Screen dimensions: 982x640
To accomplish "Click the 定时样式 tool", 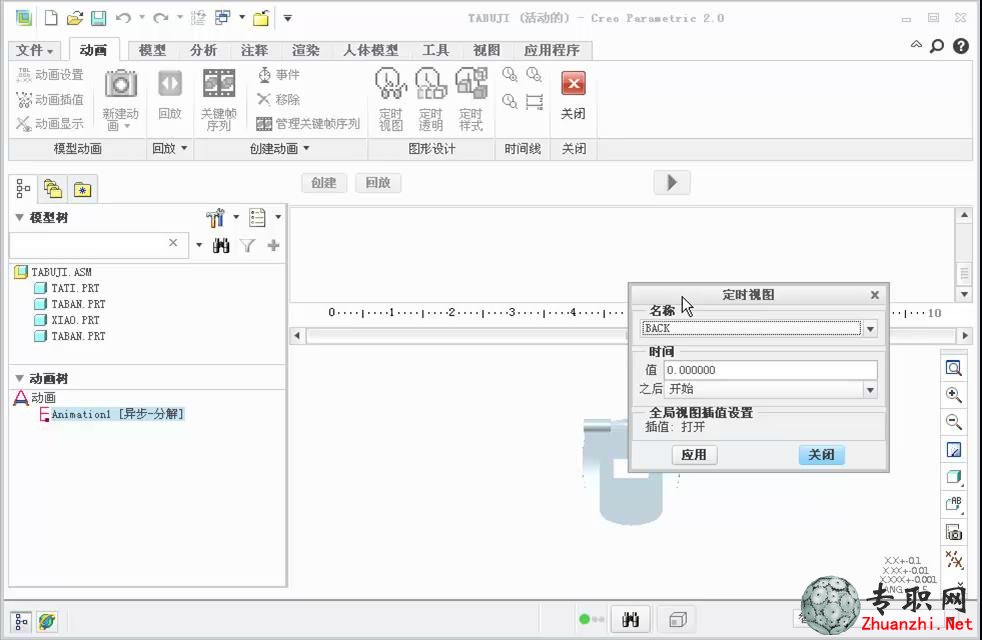I will click(x=471, y=100).
